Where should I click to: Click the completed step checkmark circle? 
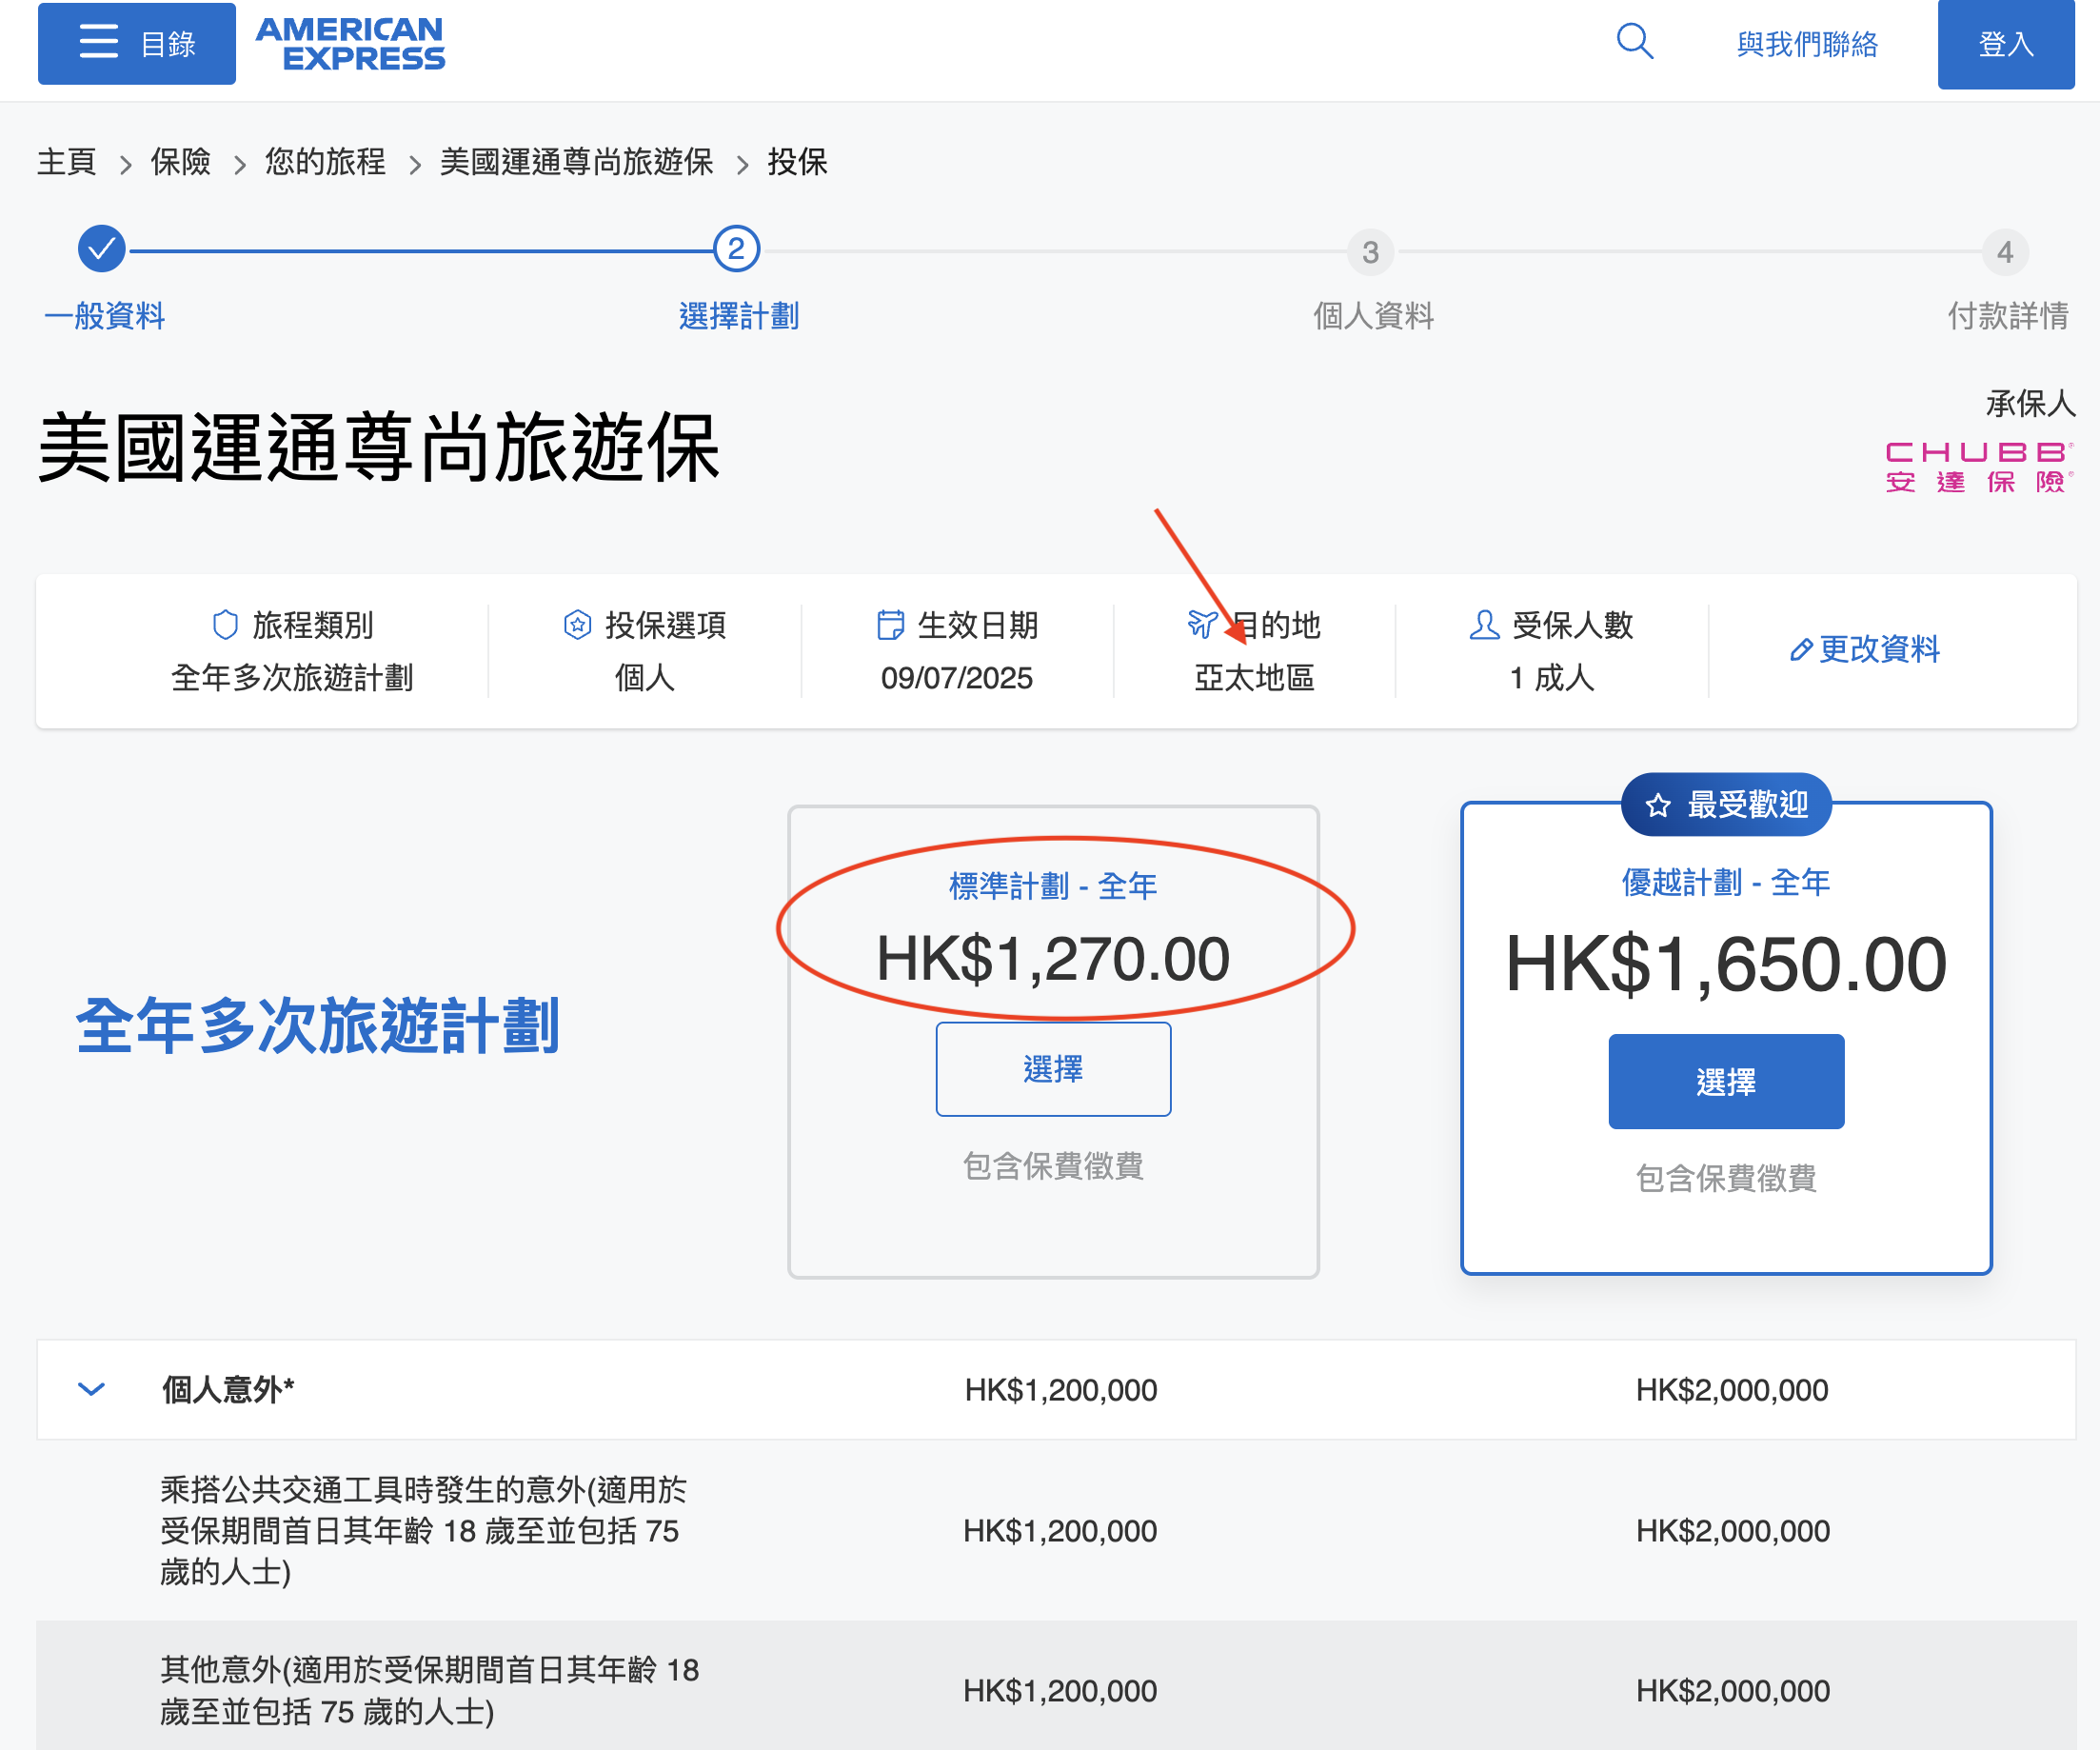(x=102, y=249)
